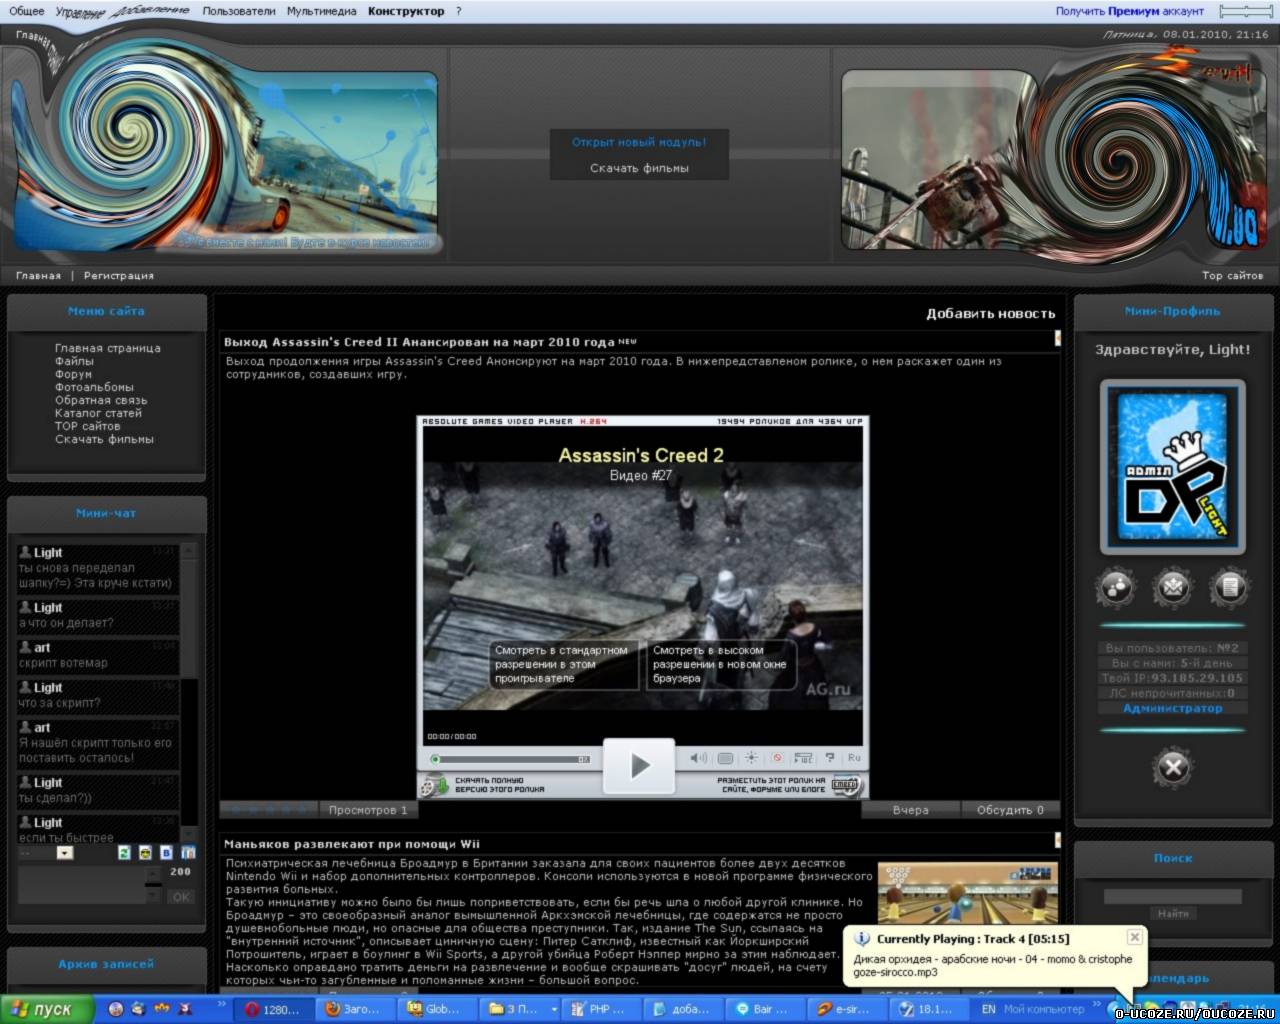Viewport: 1280px width, 1024px height.
Task: Click the DP Light admin avatar
Action: tap(1173, 467)
